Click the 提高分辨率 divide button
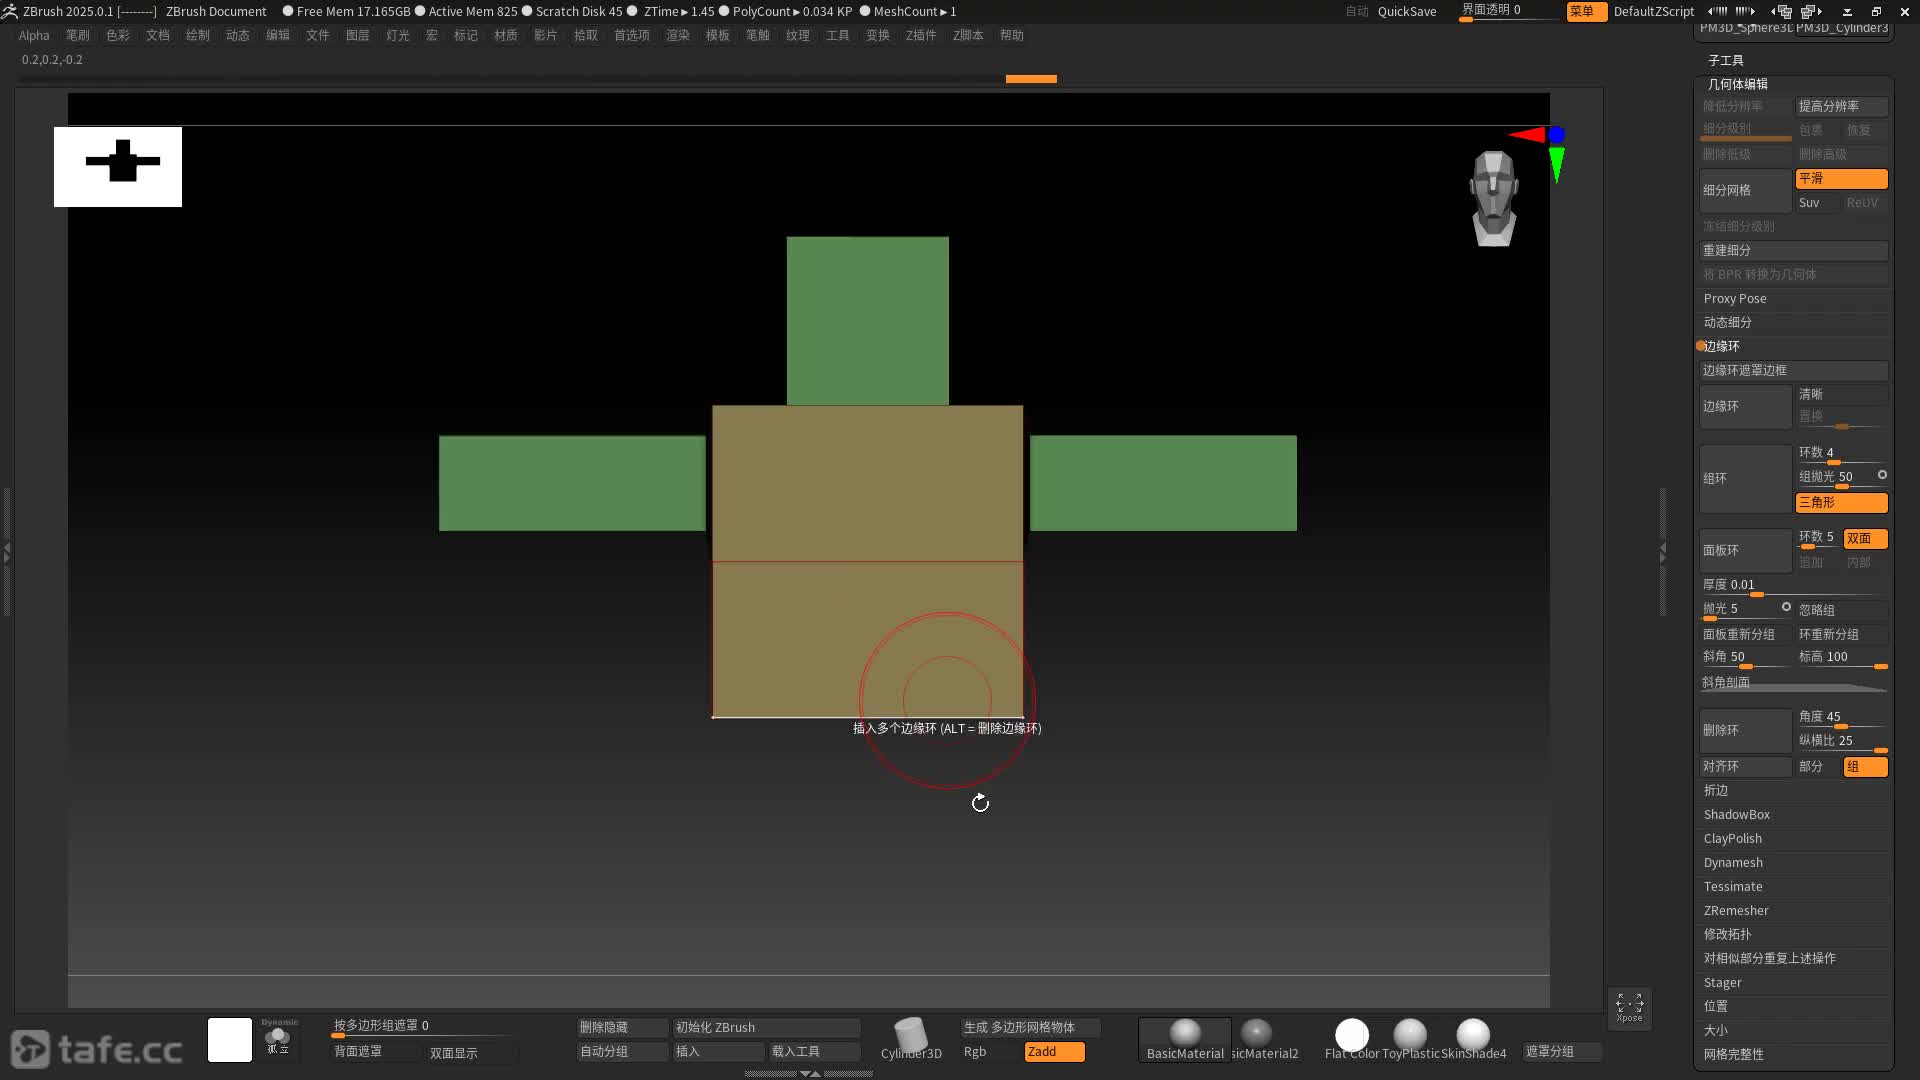The image size is (1920, 1080). [x=1841, y=106]
